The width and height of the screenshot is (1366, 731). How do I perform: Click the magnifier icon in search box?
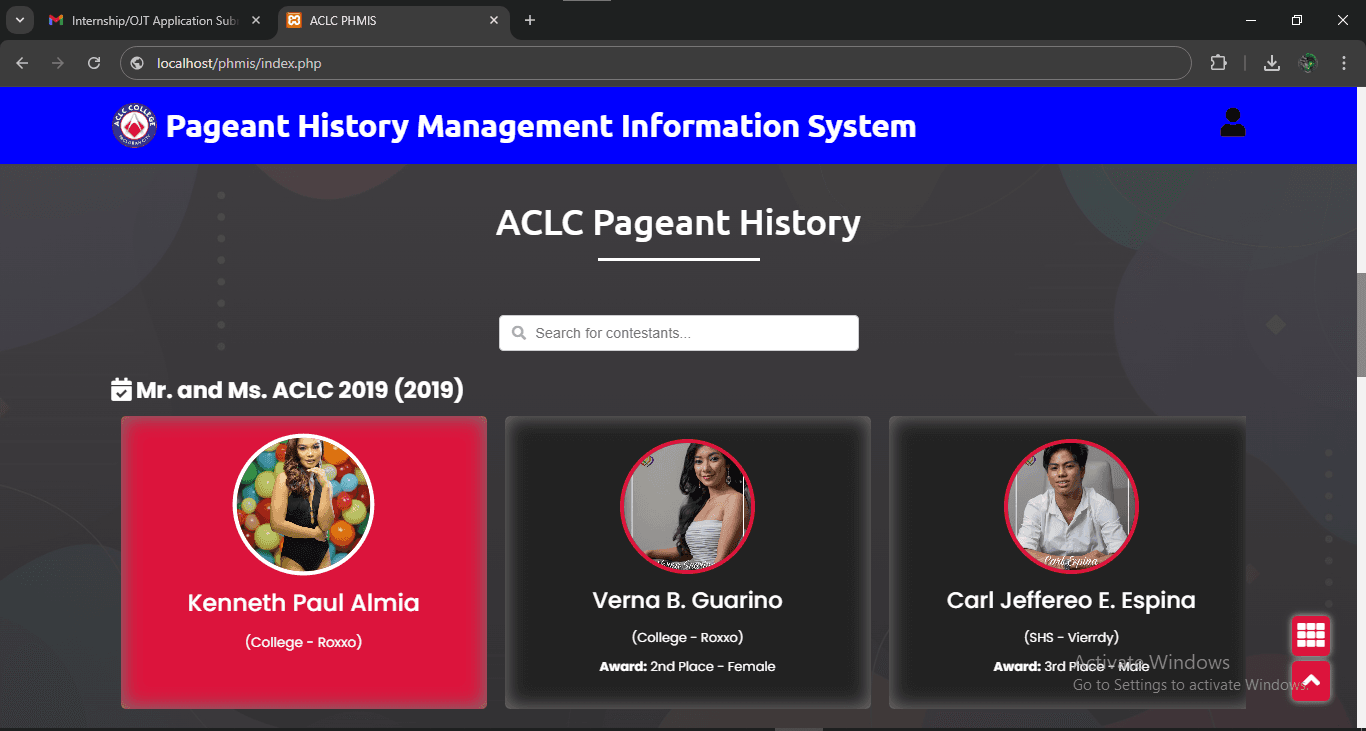(x=519, y=333)
